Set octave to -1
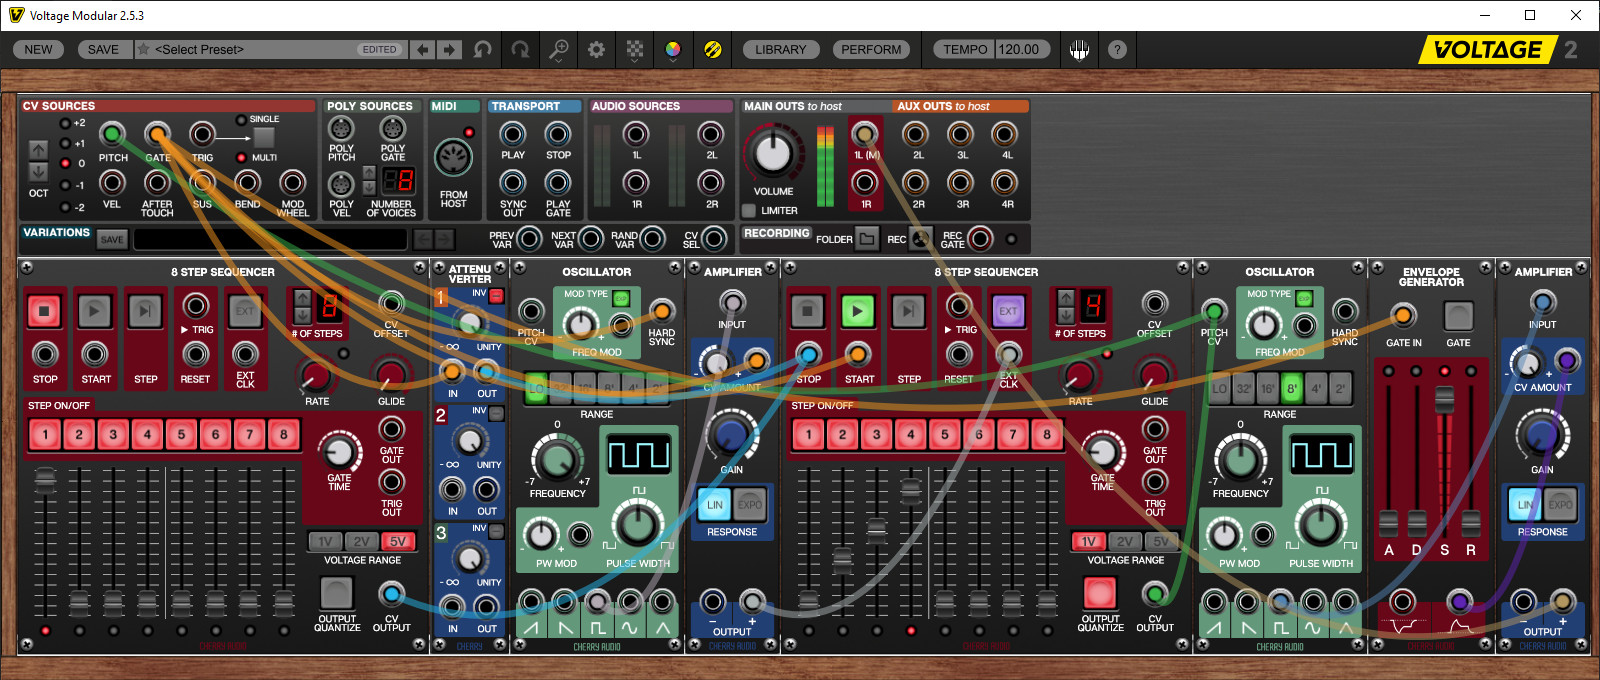Image resolution: width=1600 pixels, height=680 pixels. coord(65,185)
